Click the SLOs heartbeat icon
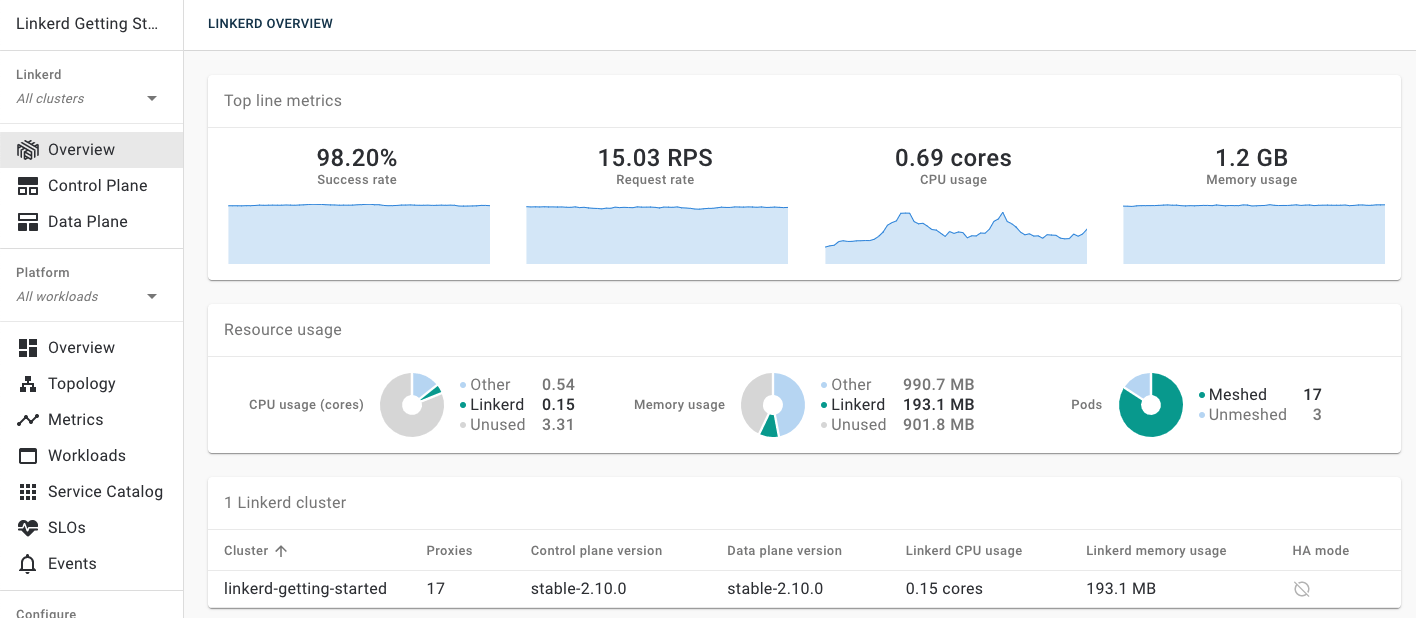Screen dimensions: 1416x618 point(28,528)
